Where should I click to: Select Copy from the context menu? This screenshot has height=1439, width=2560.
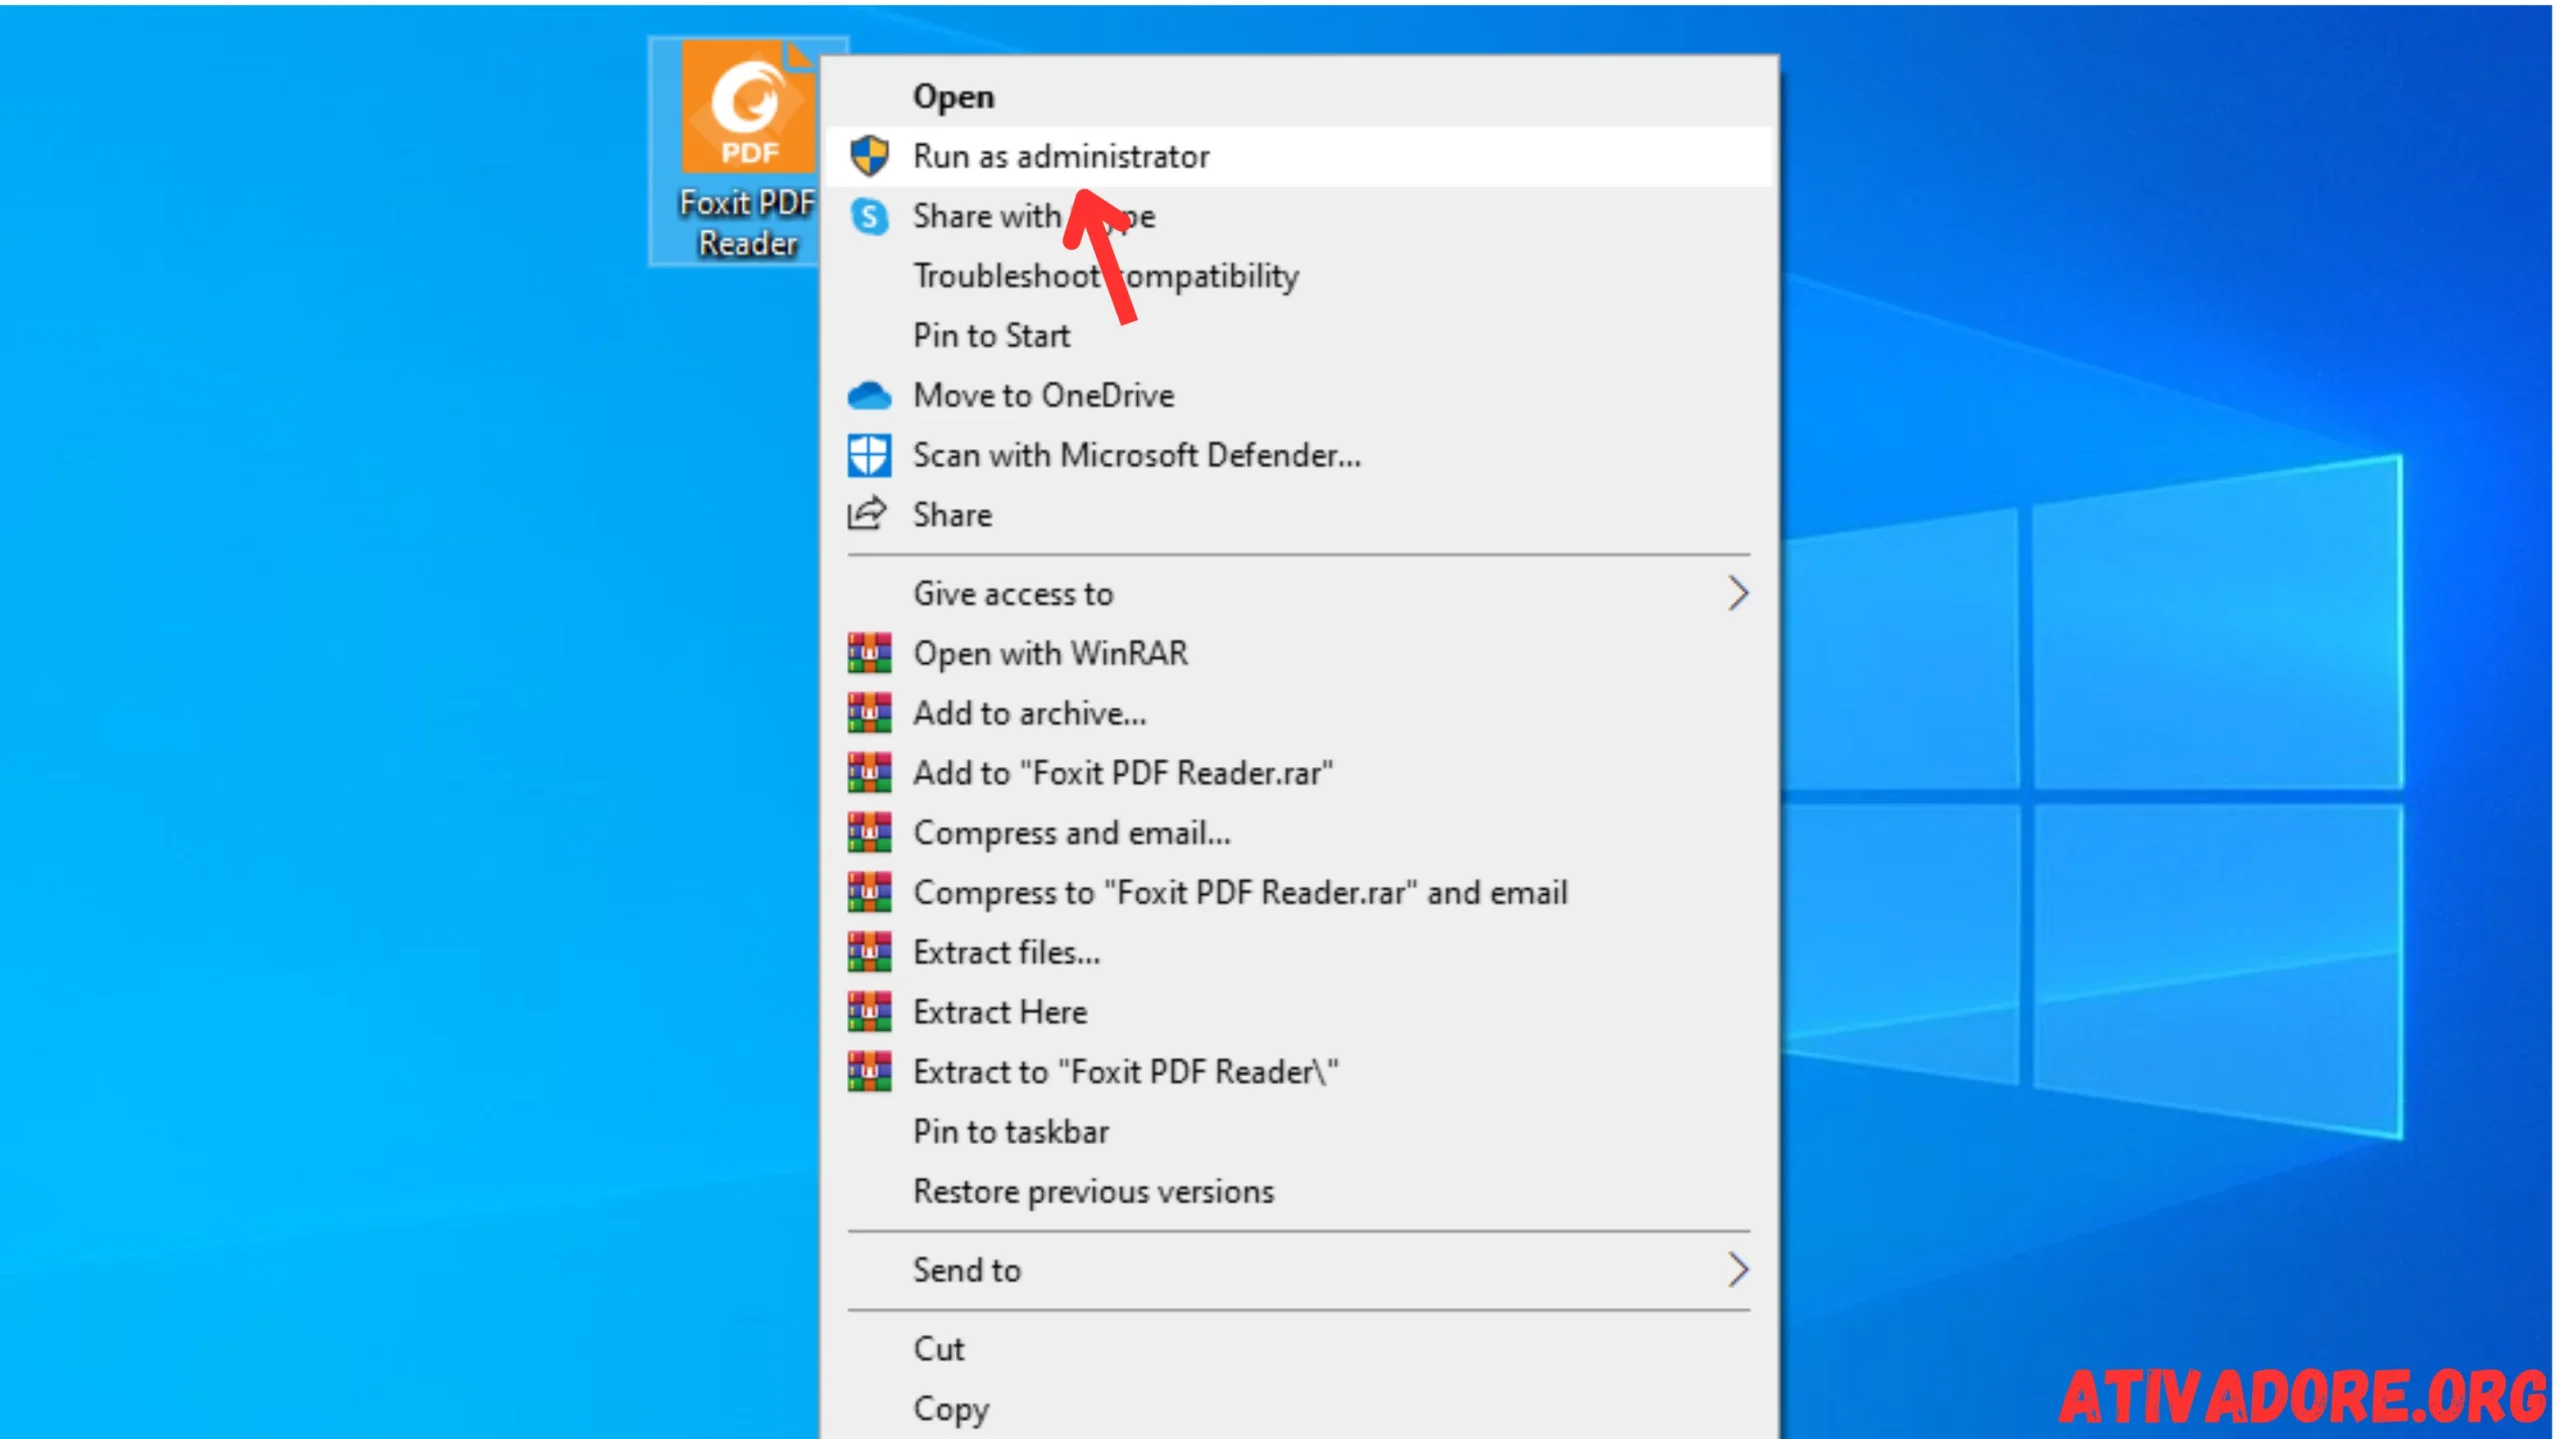point(1298,1409)
